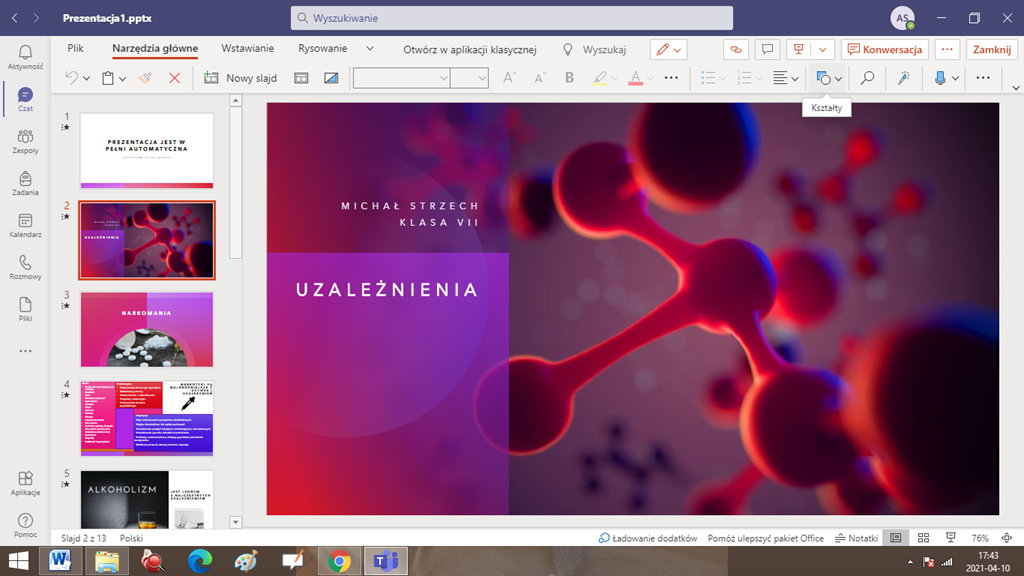This screenshot has width=1024, height=576.
Task: Click Nowy slajd button
Action: tap(241, 78)
